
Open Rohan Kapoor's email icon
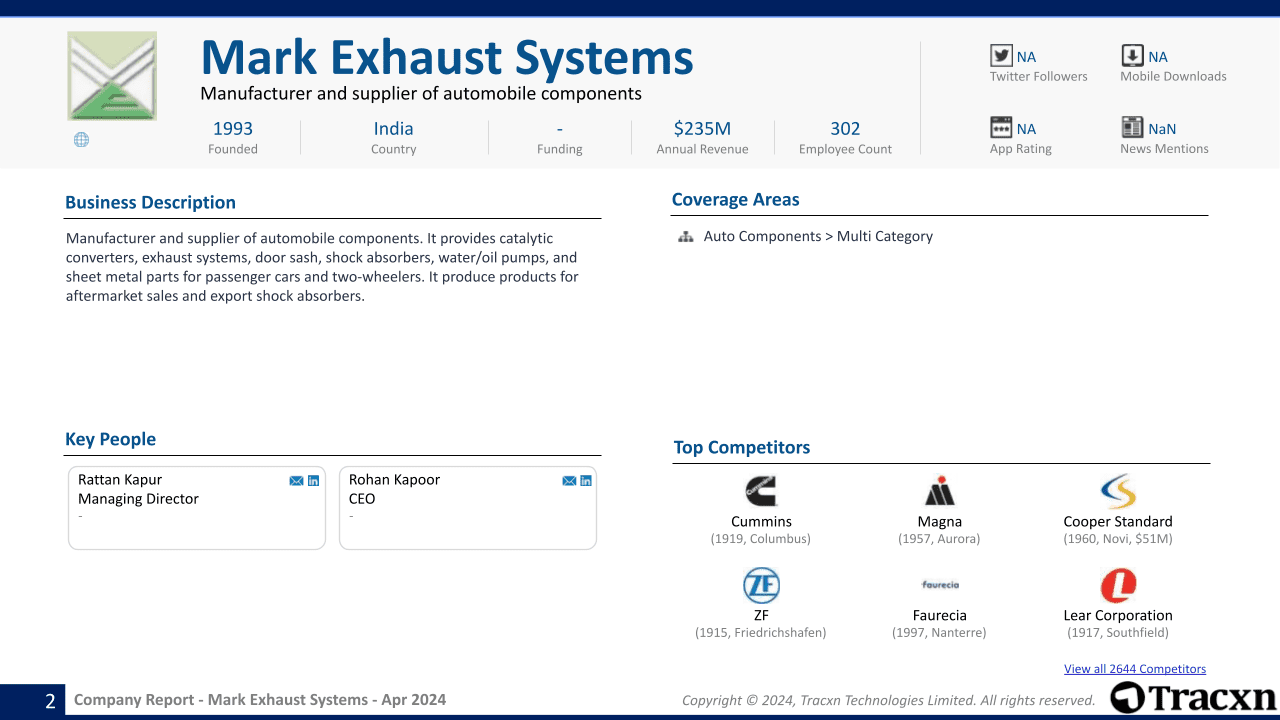568,480
